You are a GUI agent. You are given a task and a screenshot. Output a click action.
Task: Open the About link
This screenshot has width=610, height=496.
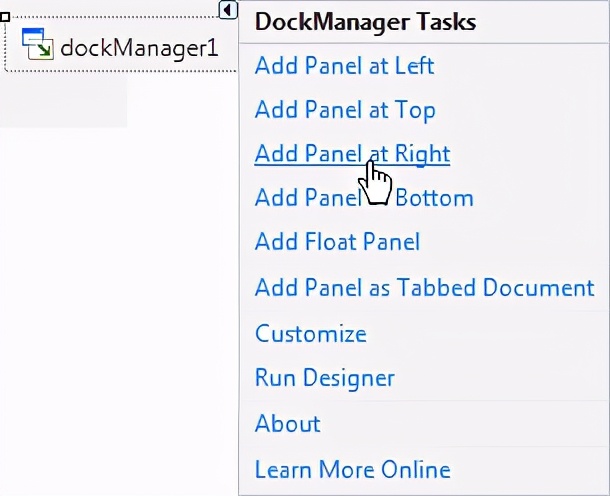(287, 424)
